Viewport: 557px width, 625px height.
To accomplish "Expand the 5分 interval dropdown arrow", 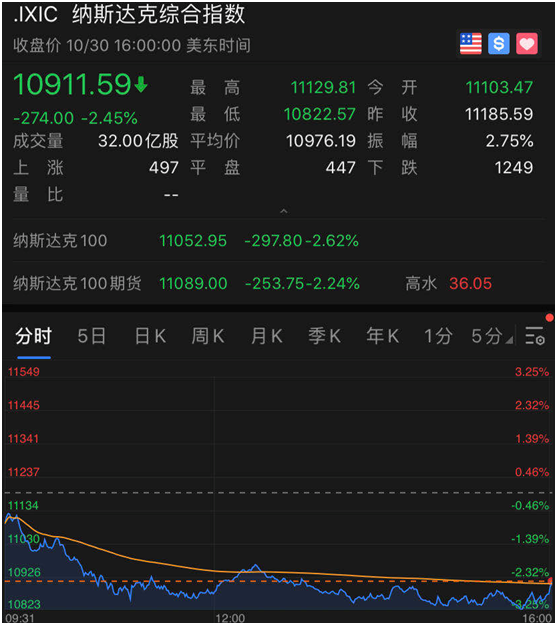I will pos(509,340).
